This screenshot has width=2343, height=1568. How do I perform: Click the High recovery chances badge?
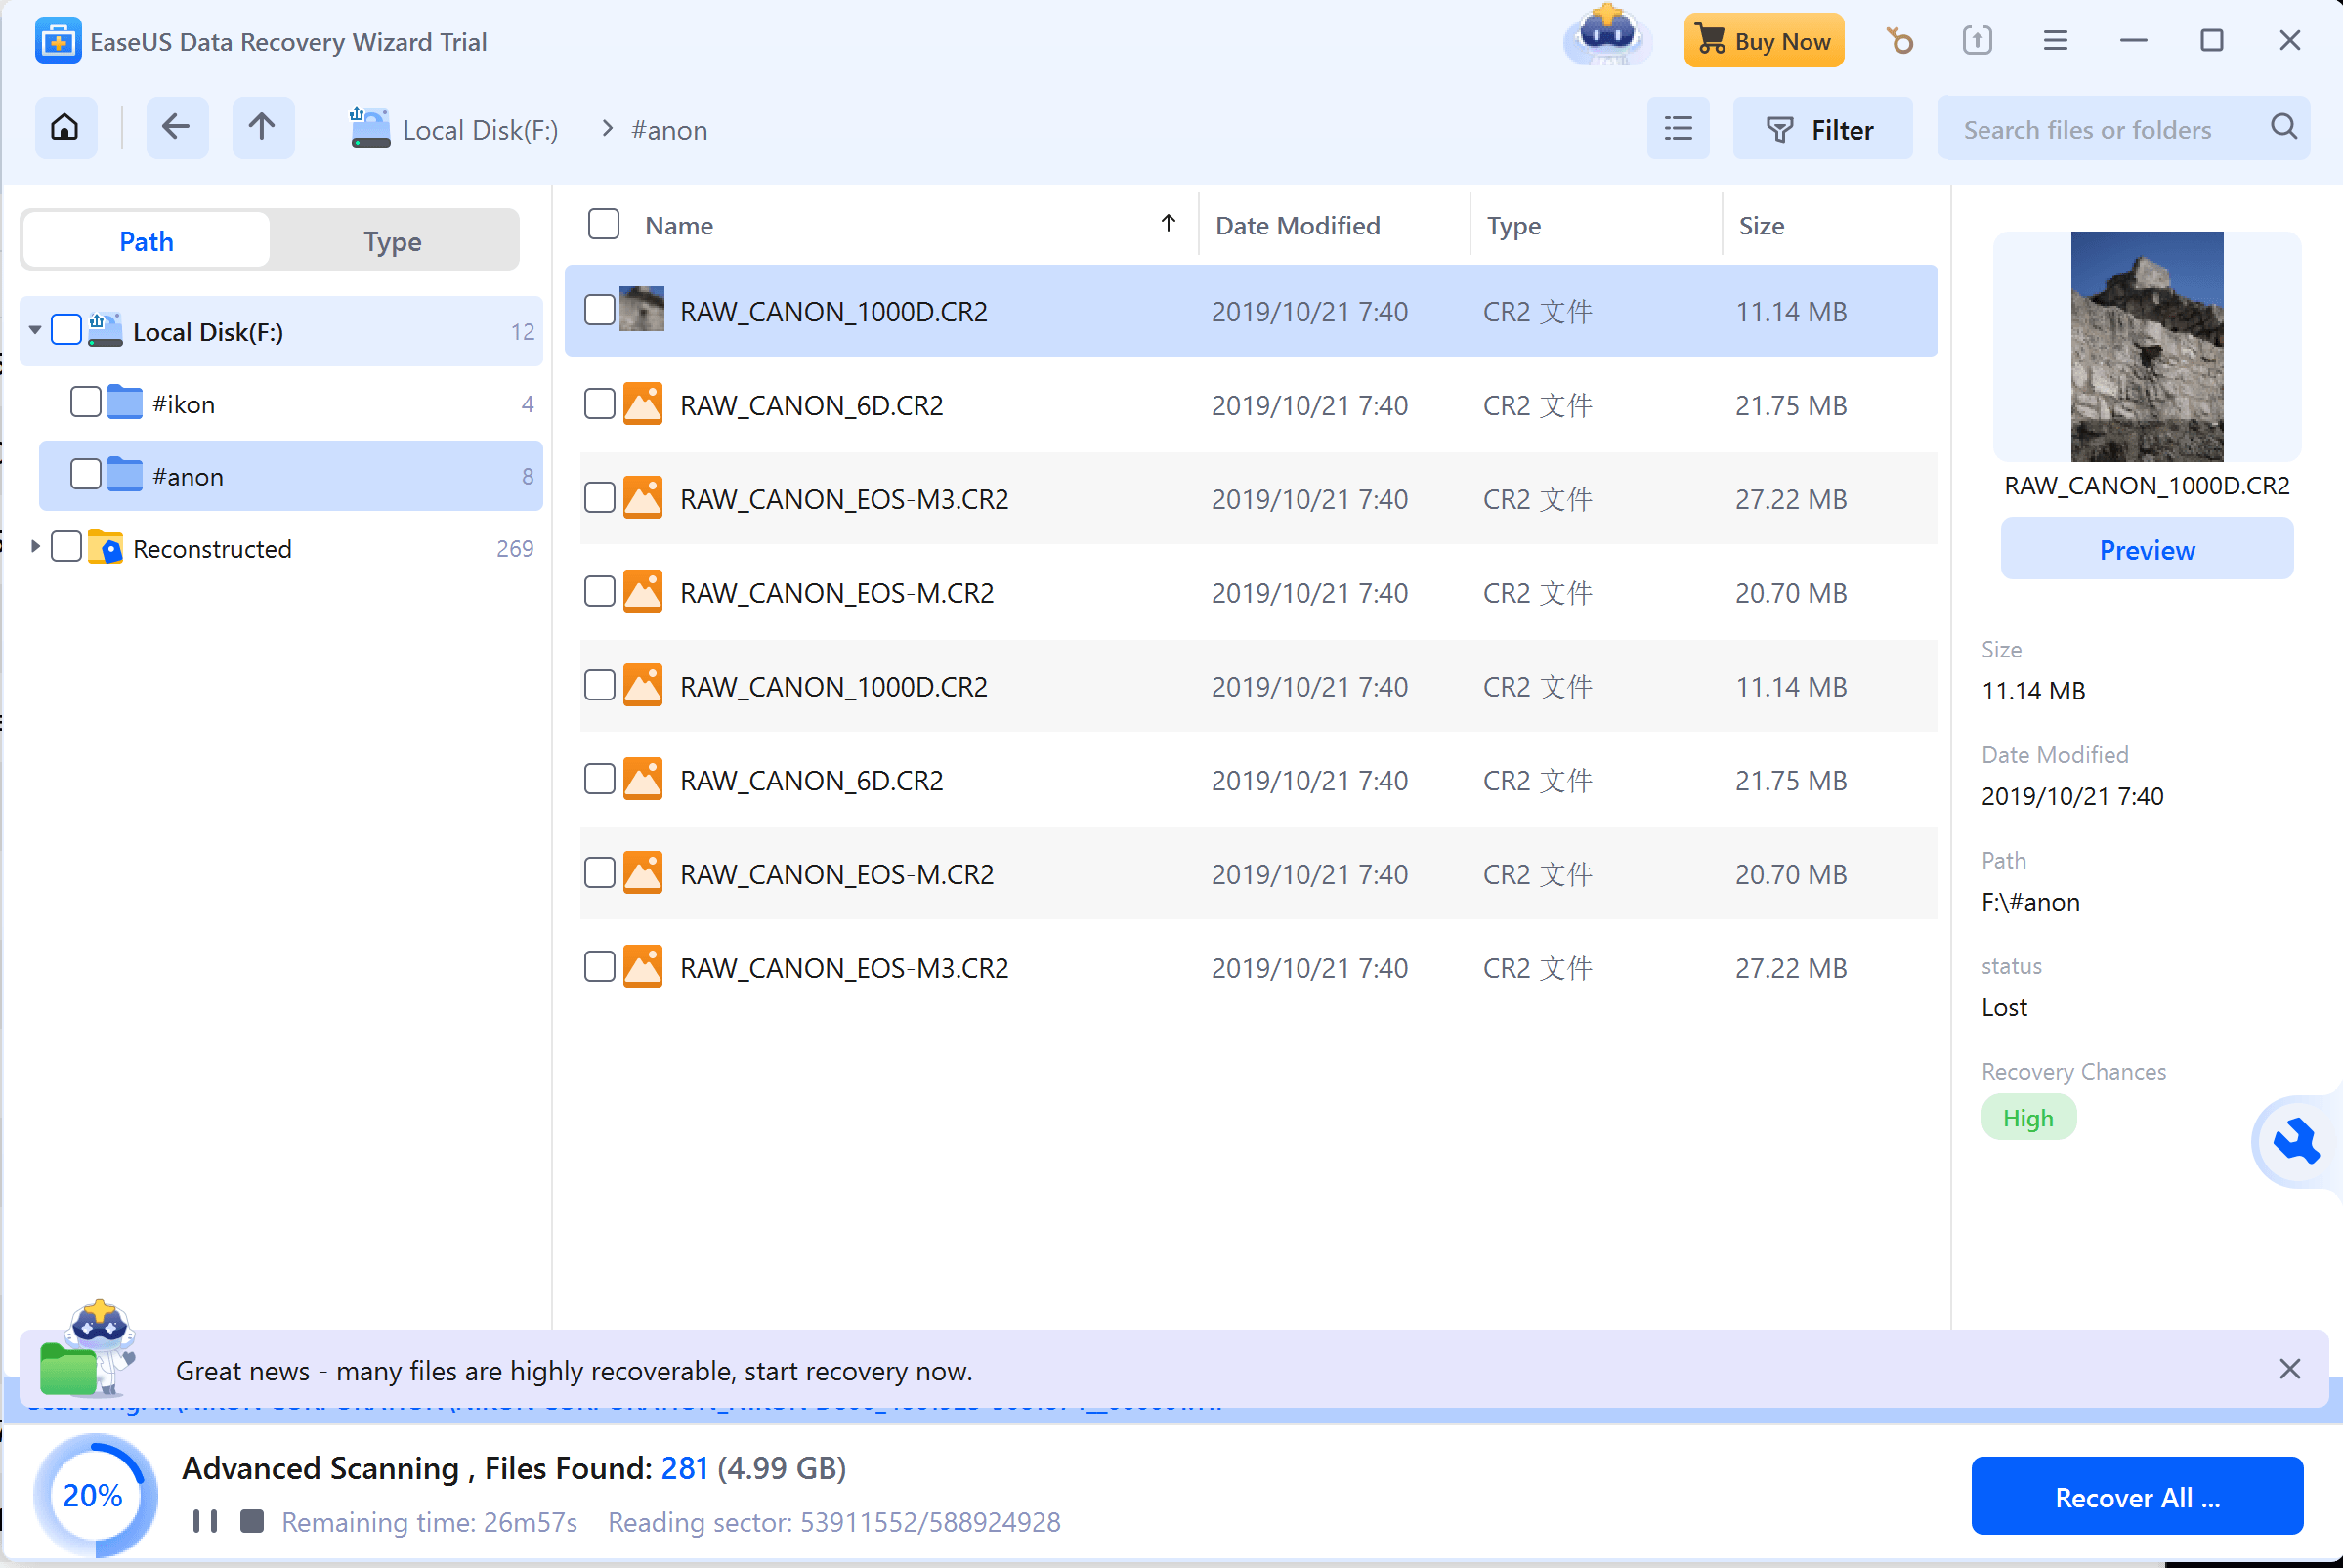[2028, 1117]
